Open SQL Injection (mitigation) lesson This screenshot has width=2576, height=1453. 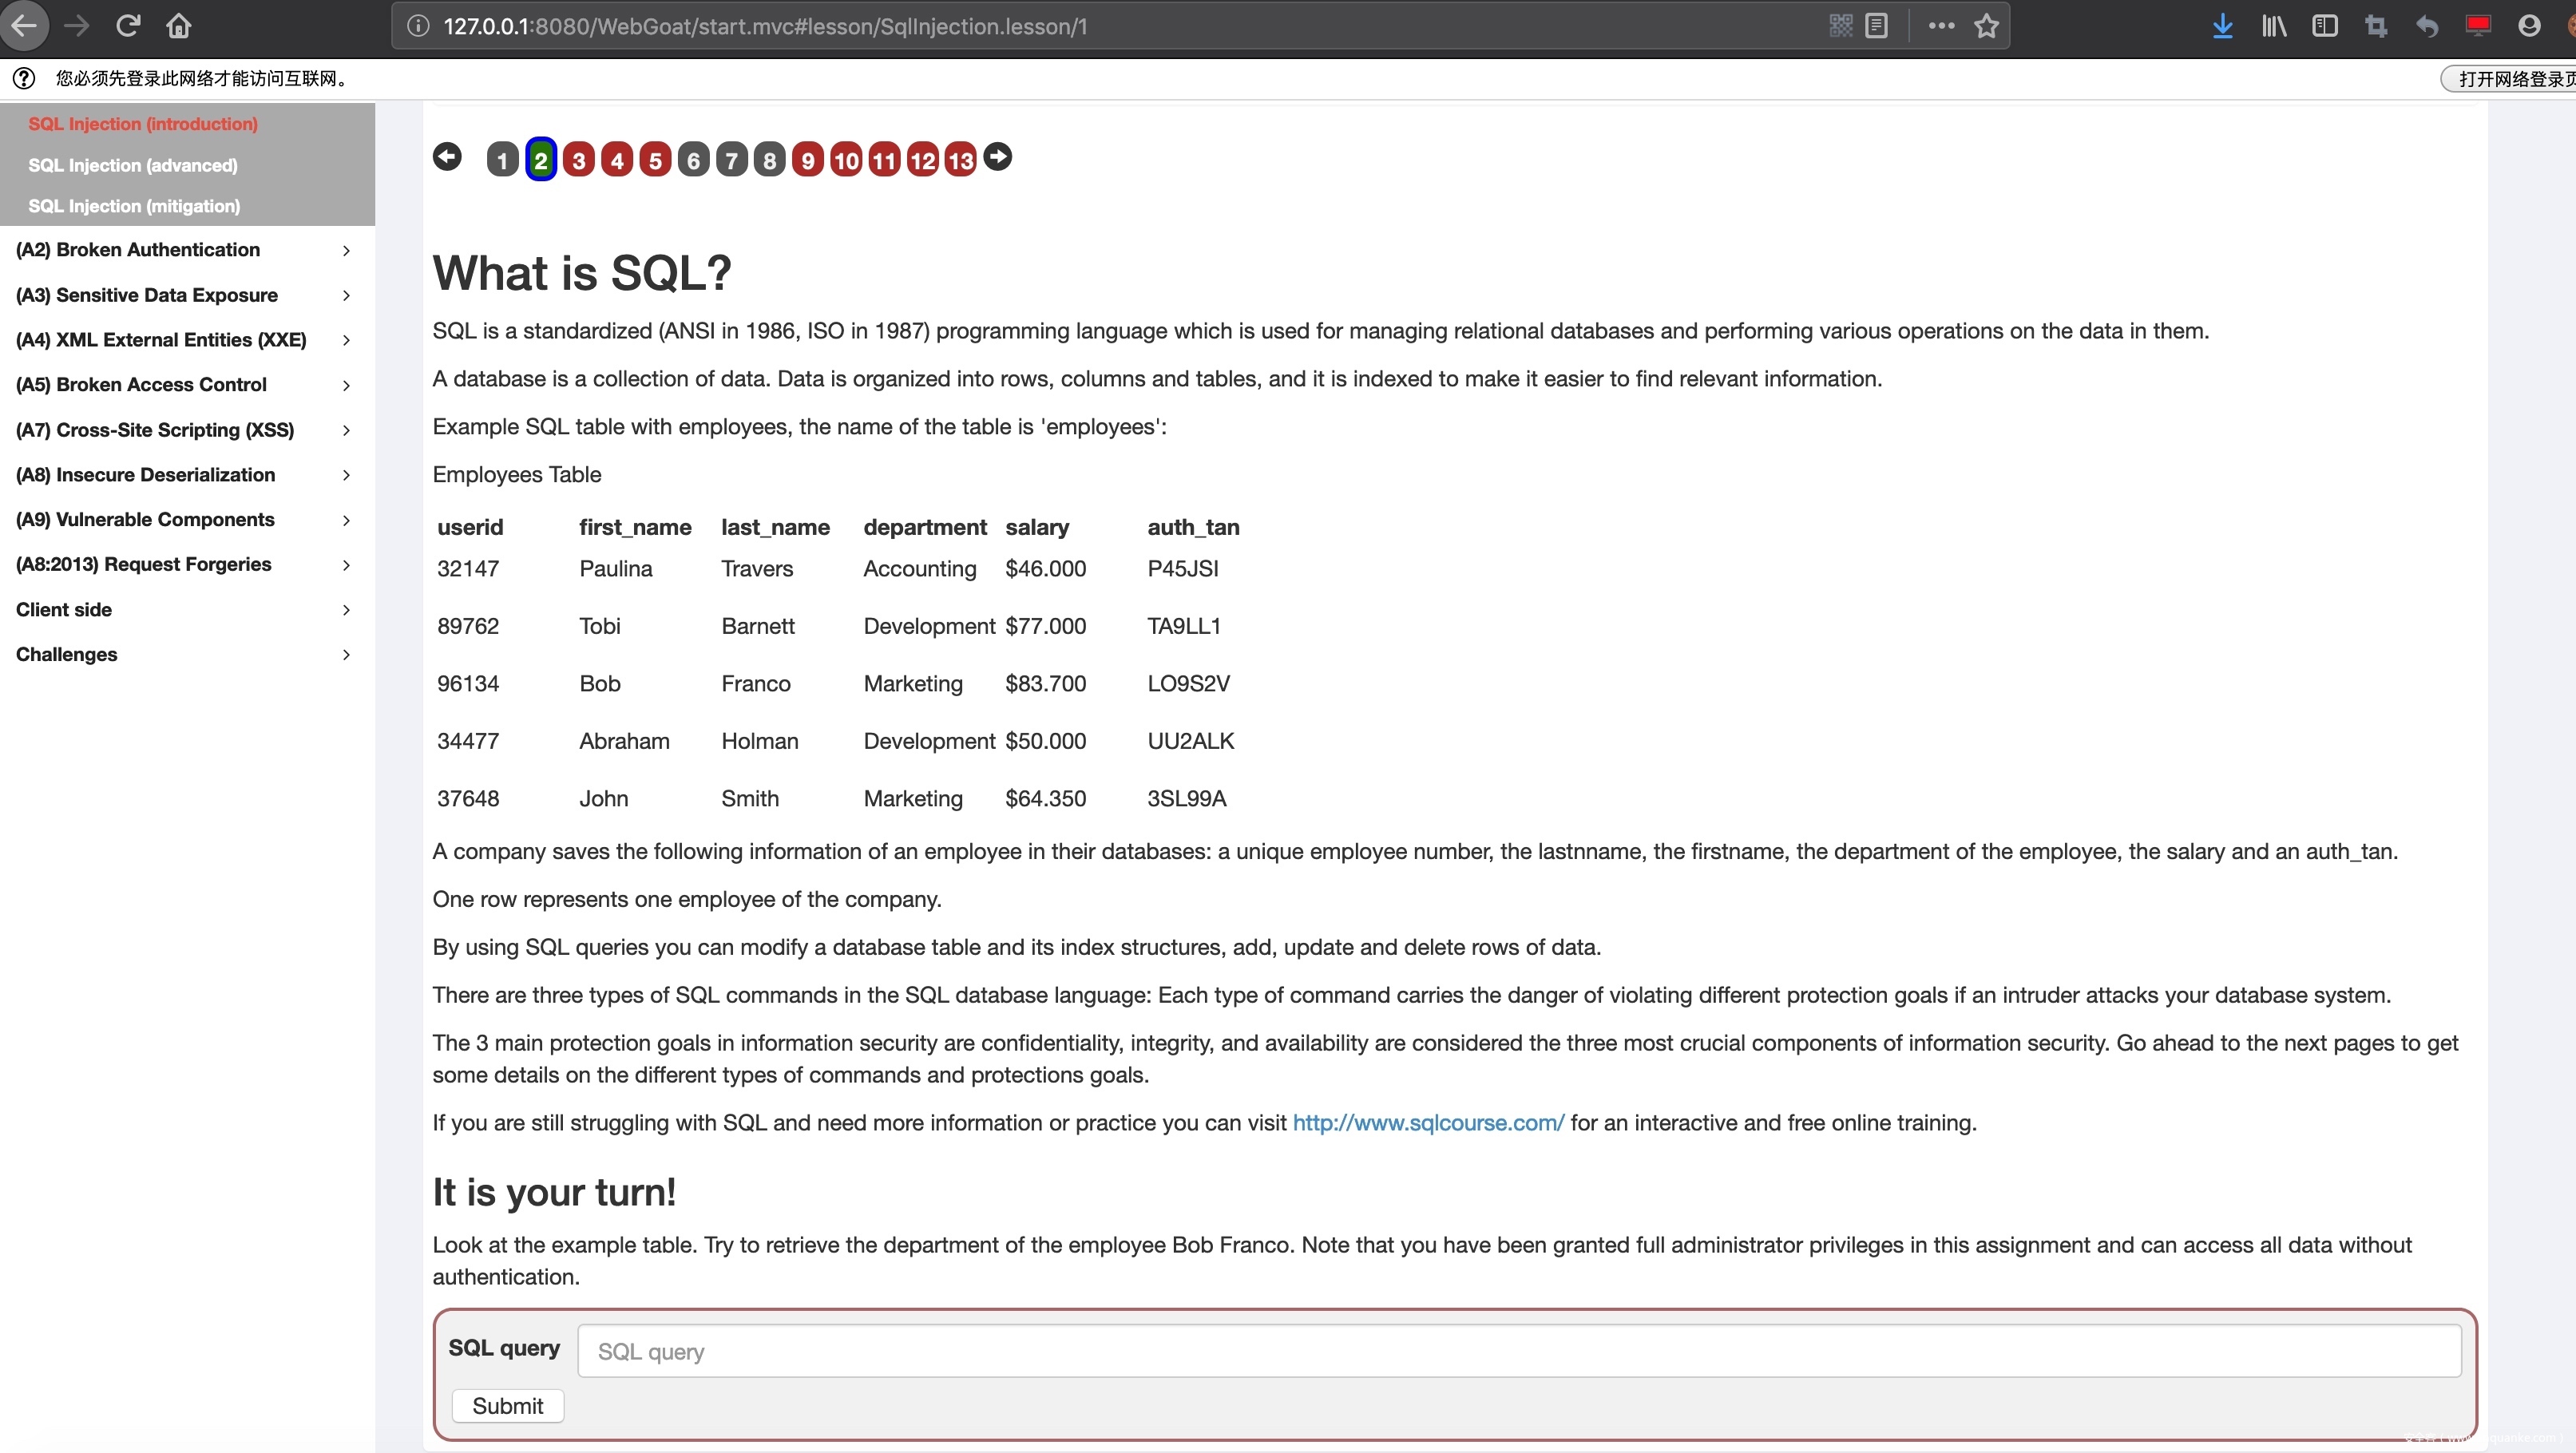point(134,206)
